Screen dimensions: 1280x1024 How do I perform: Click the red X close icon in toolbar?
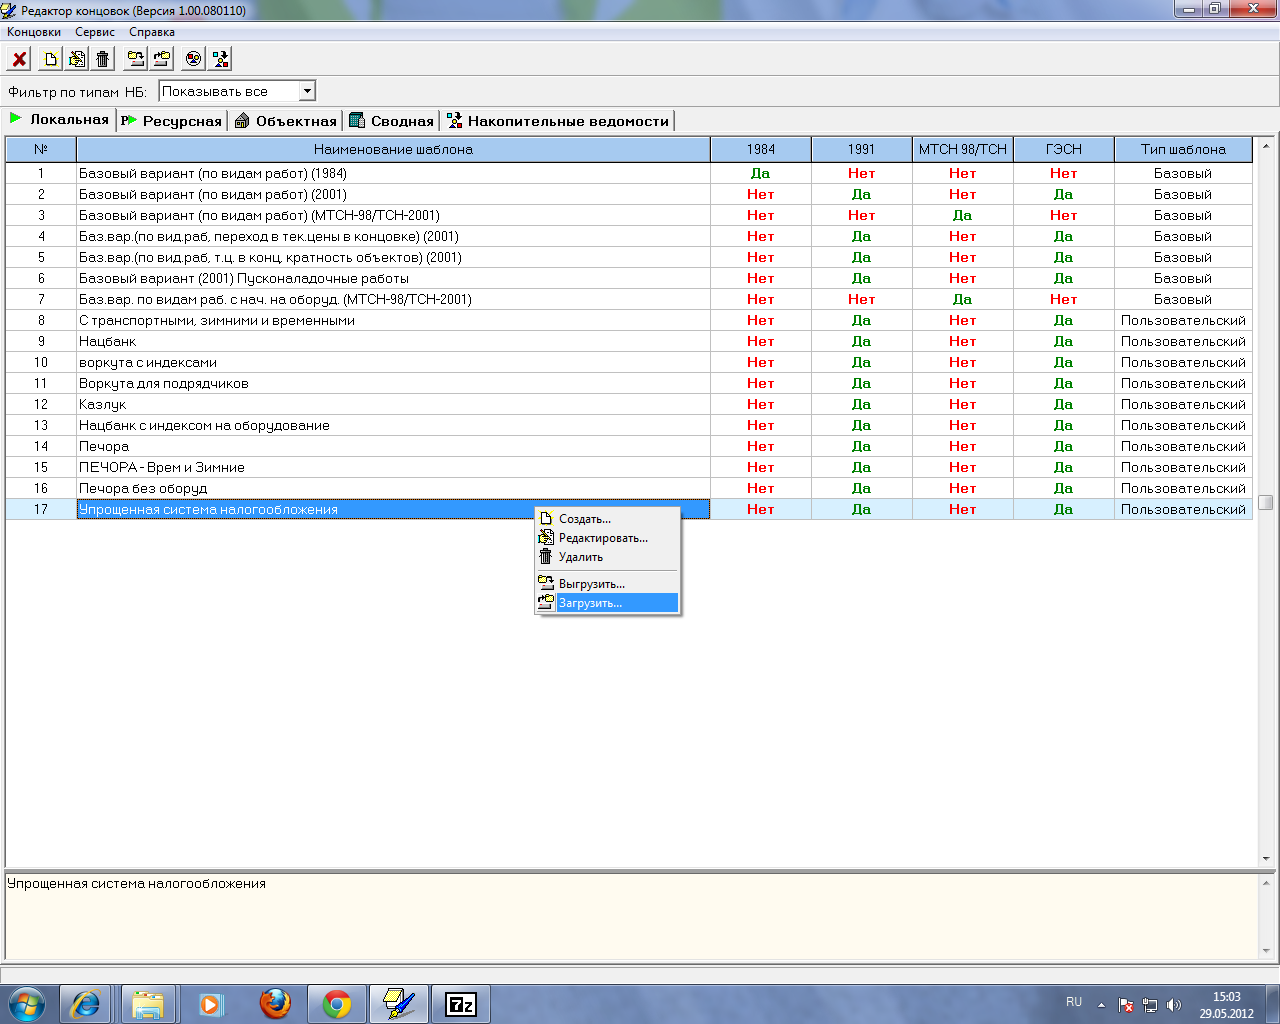(x=19, y=59)
